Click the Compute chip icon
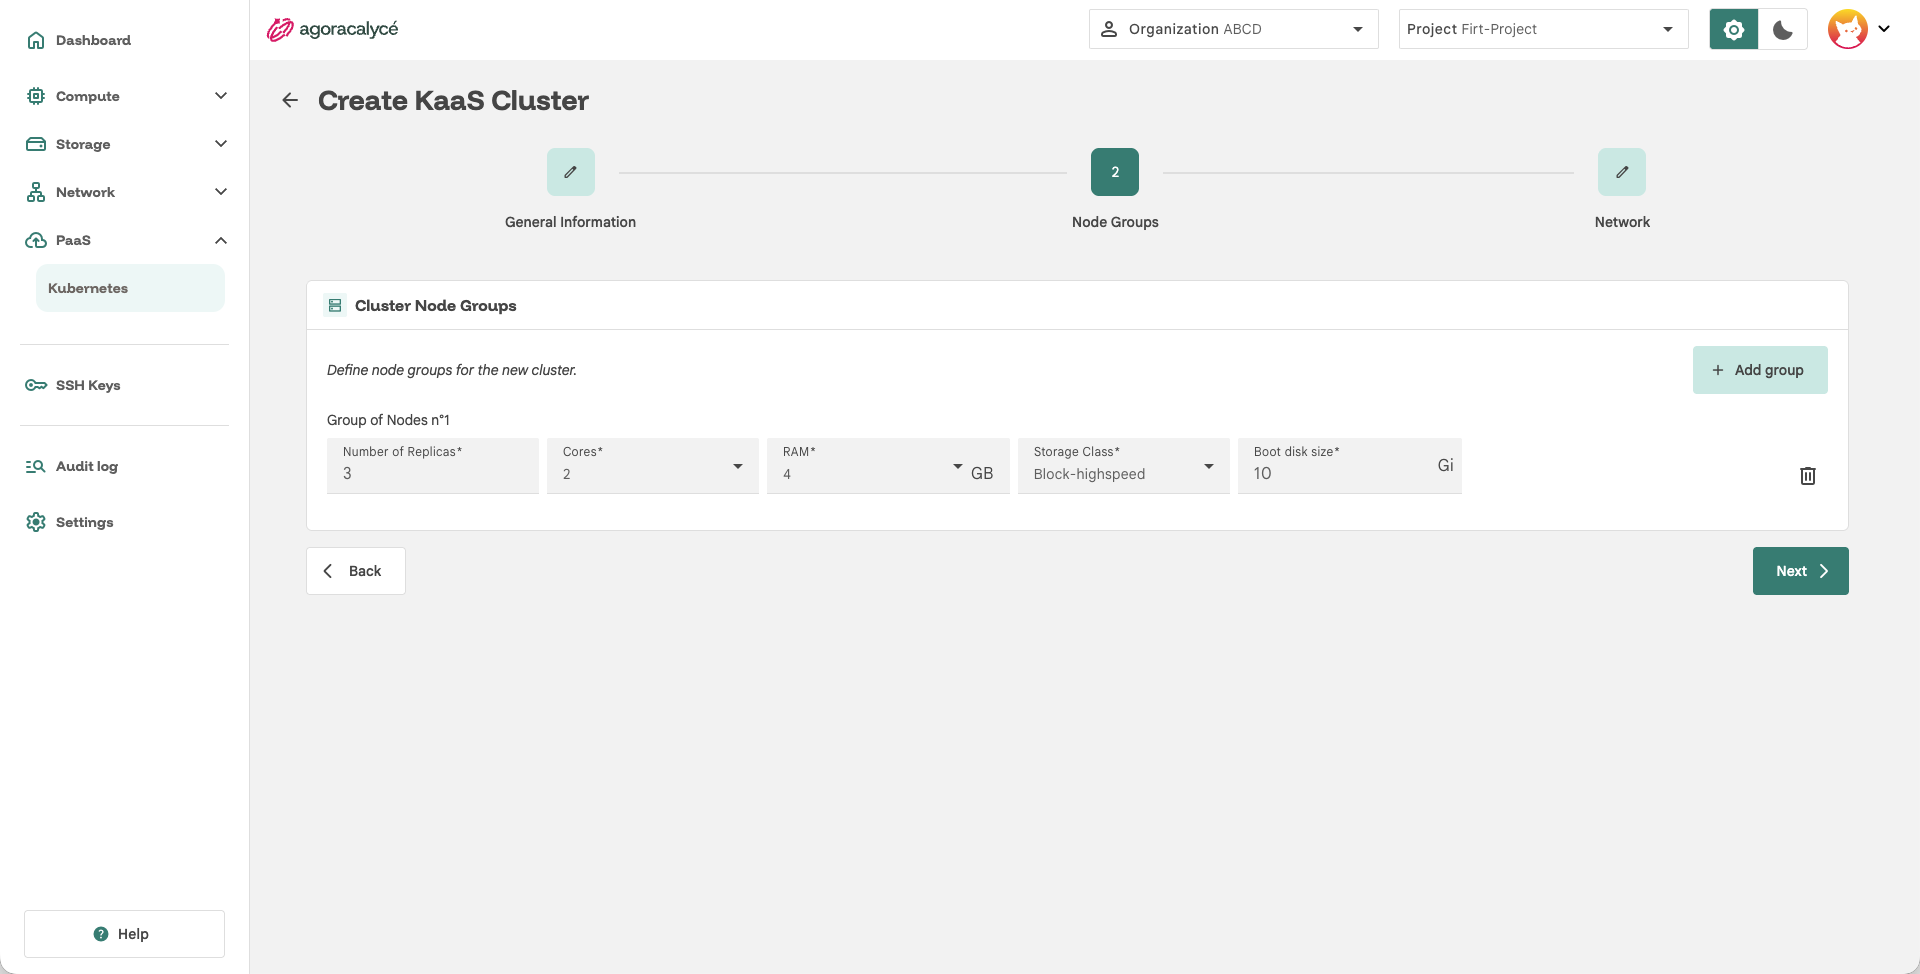Image resolution: width=1920 pixels, height=974 pixels. [x=36, y=96]
